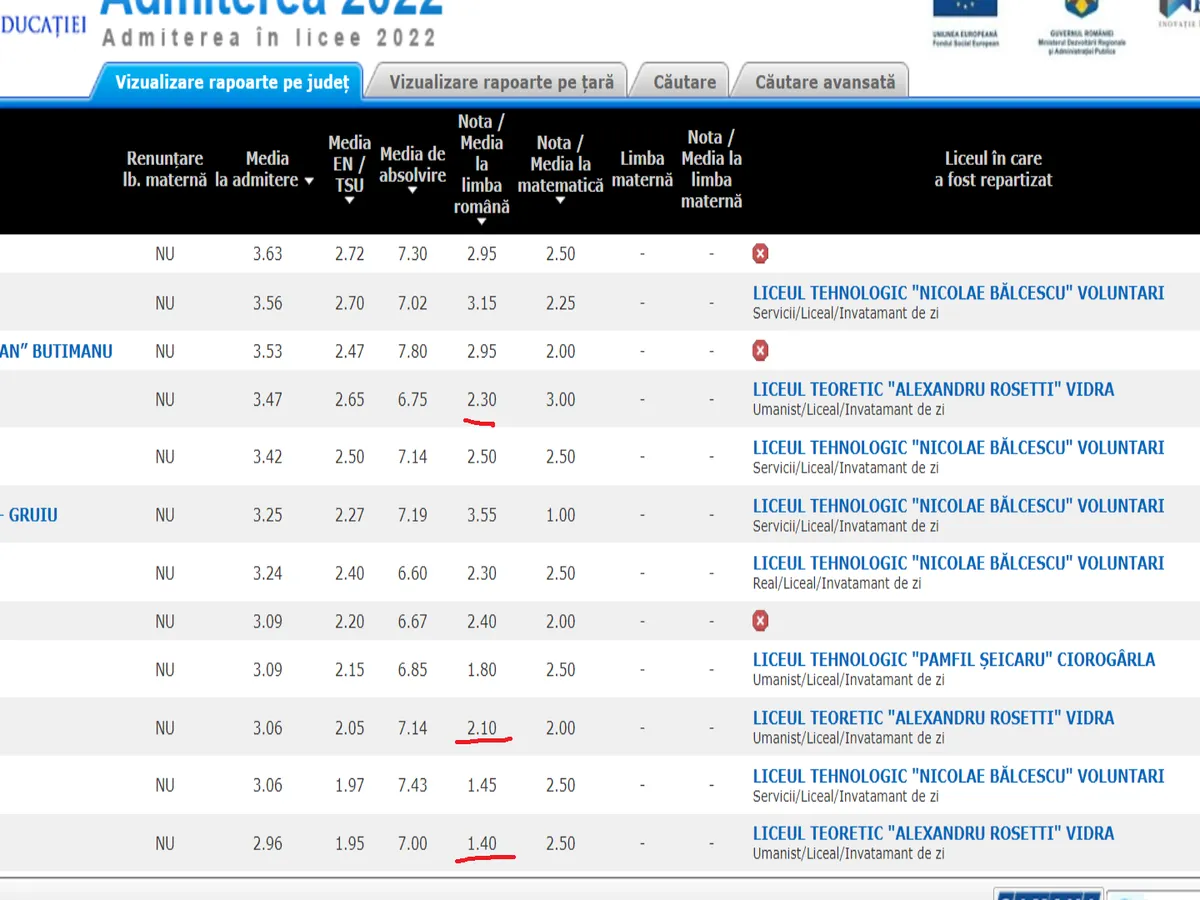Open Nicolae Bălcescu Voluntari link in 3.56 row
This screenshot has height=900, width=1200.
pyautogui.click(x=958, y=293)
